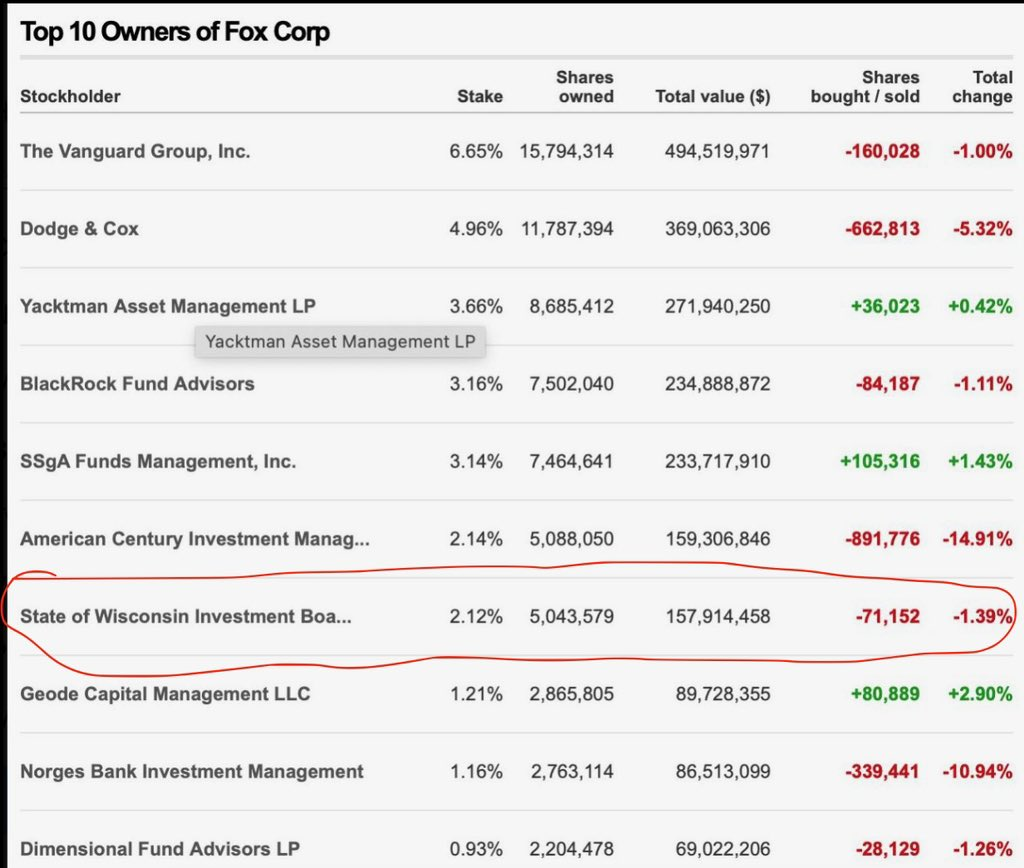
Task: Click Geode shares bought +80,889
Action: pos(885,694)
